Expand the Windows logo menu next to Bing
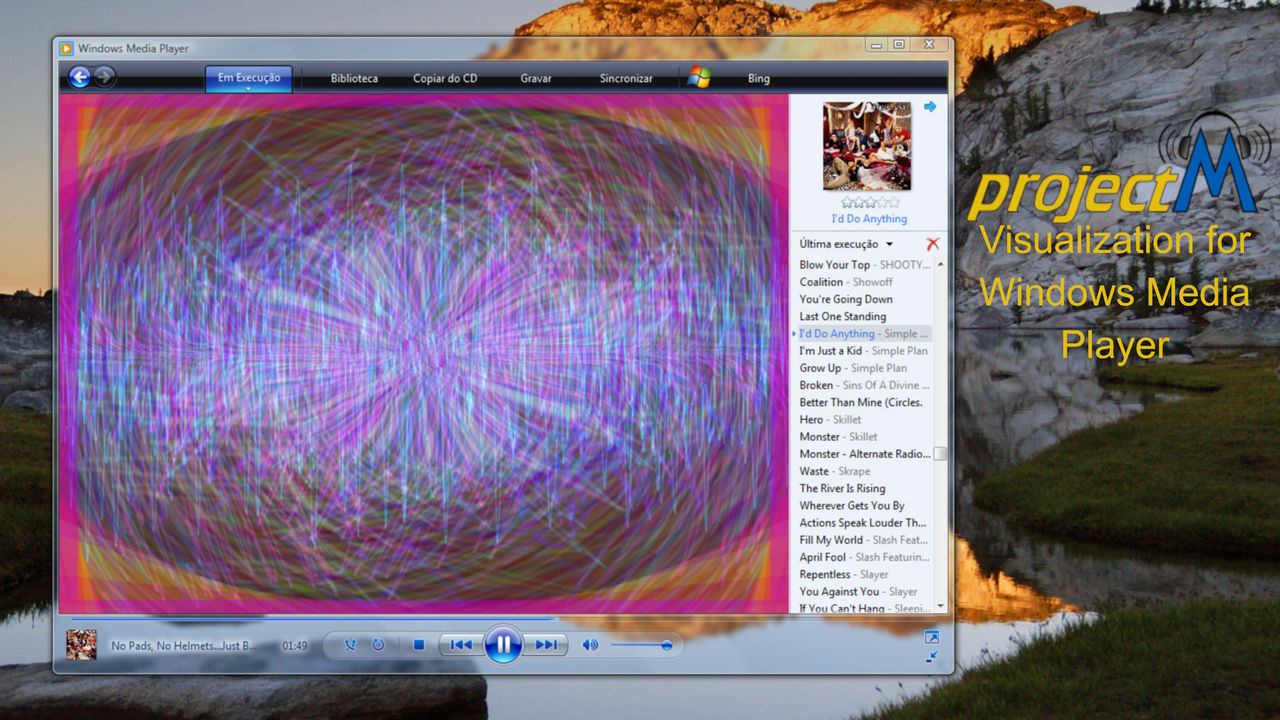The height and width of the screenshot is (720, 1280). pos(700,77)
